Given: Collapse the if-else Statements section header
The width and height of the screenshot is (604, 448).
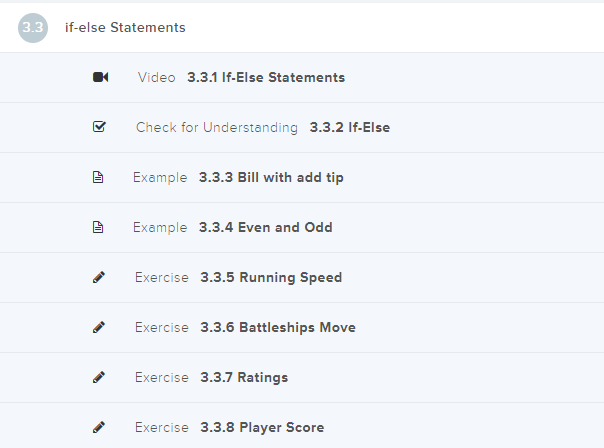Looking at the screenshot, I should (x=132, y=28).
